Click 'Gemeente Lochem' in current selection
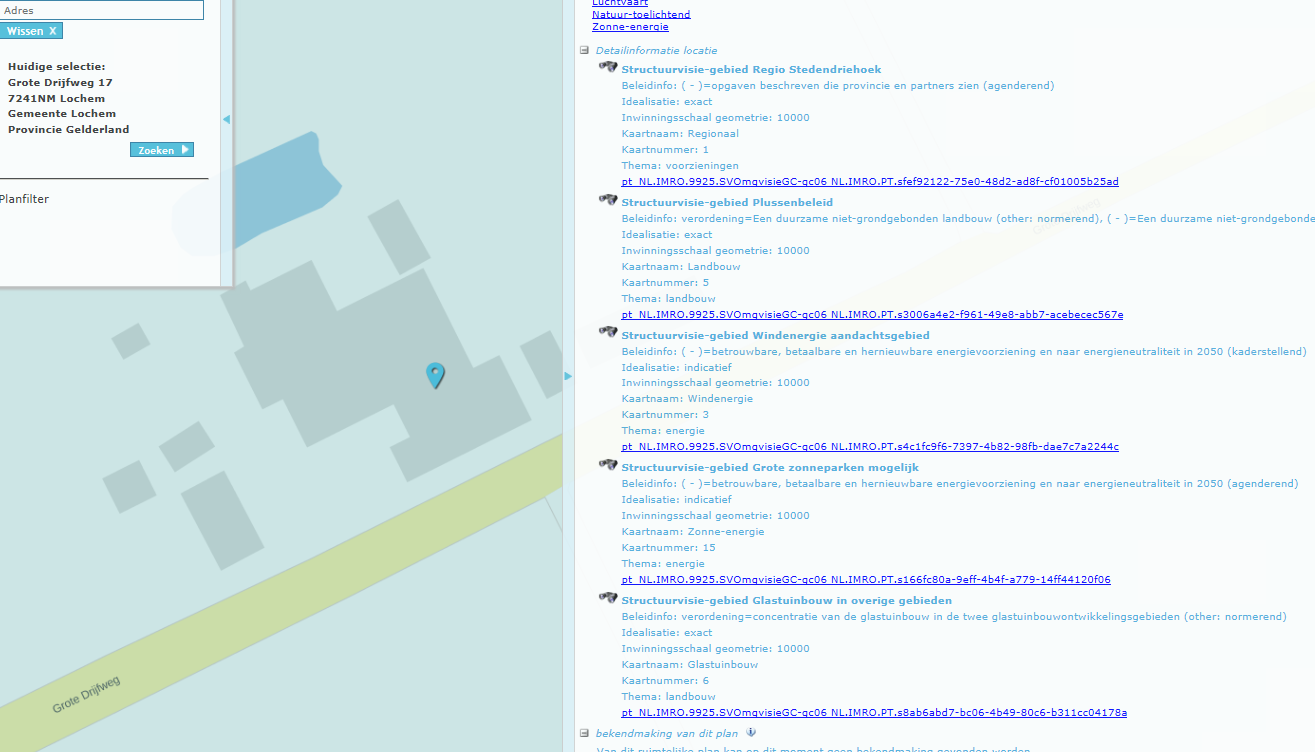Viewport: 1315px width, 752px height. point(62,114)
